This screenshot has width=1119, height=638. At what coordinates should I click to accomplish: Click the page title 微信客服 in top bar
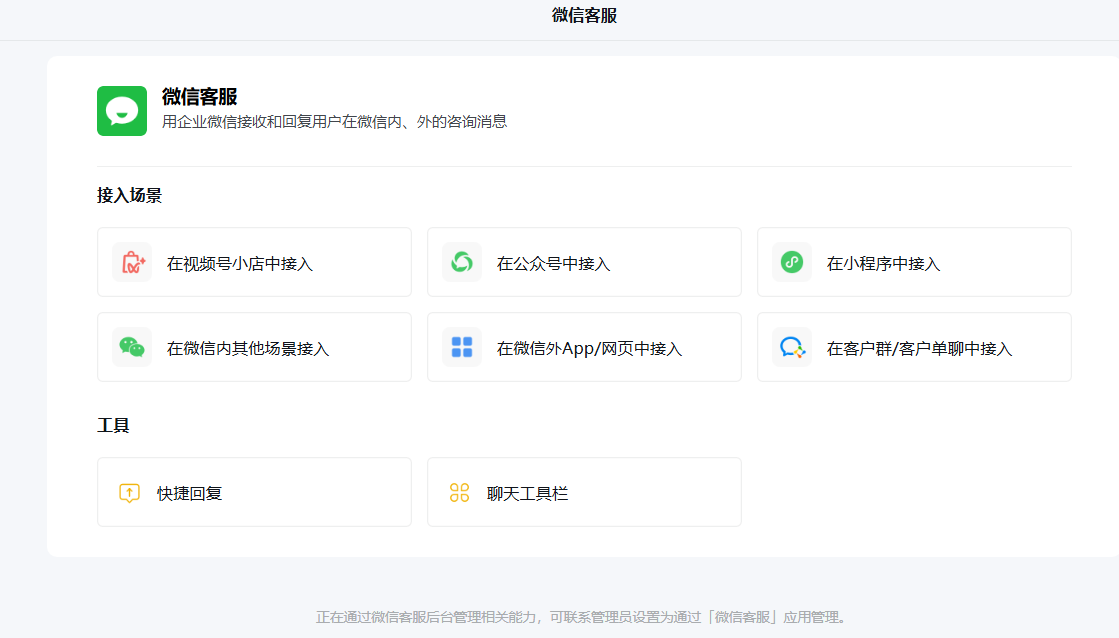pos(584,16)
